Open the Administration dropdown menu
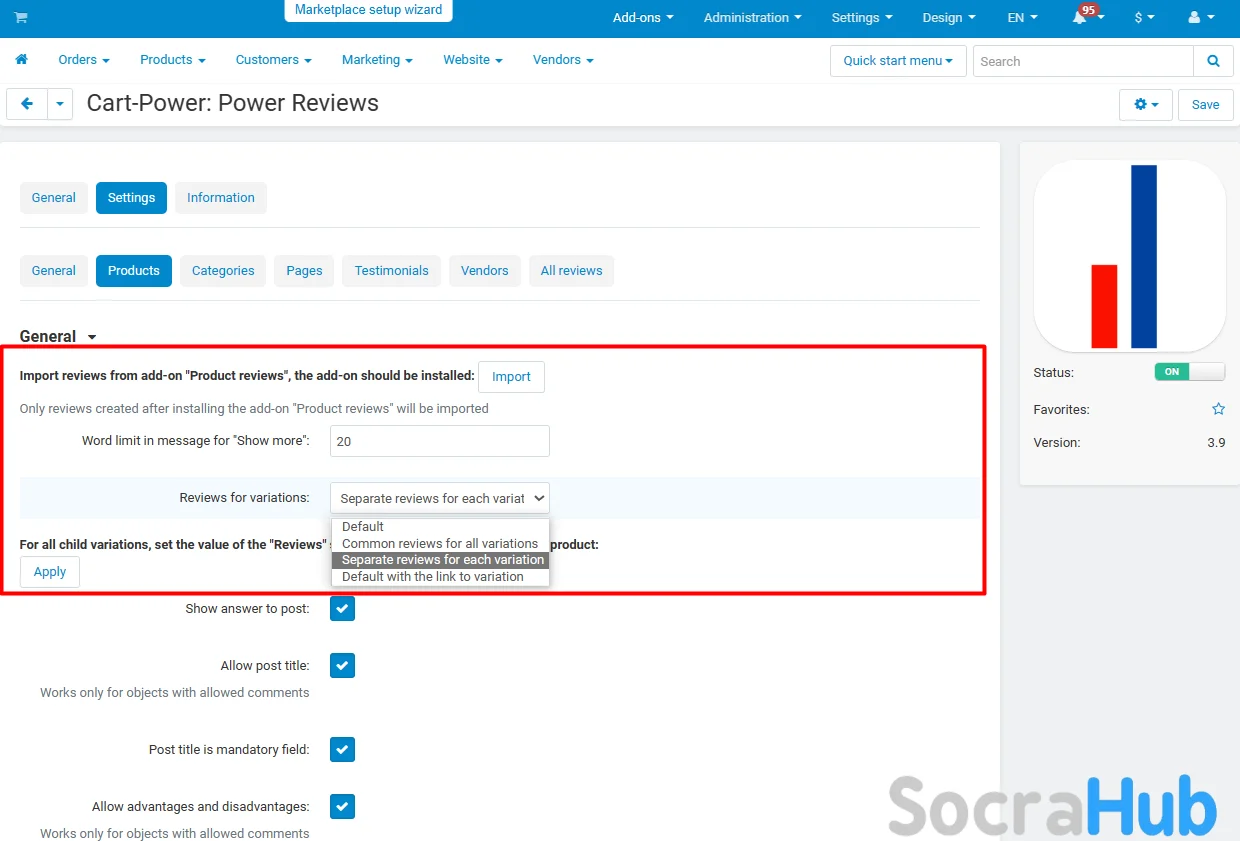 [753, 18]
